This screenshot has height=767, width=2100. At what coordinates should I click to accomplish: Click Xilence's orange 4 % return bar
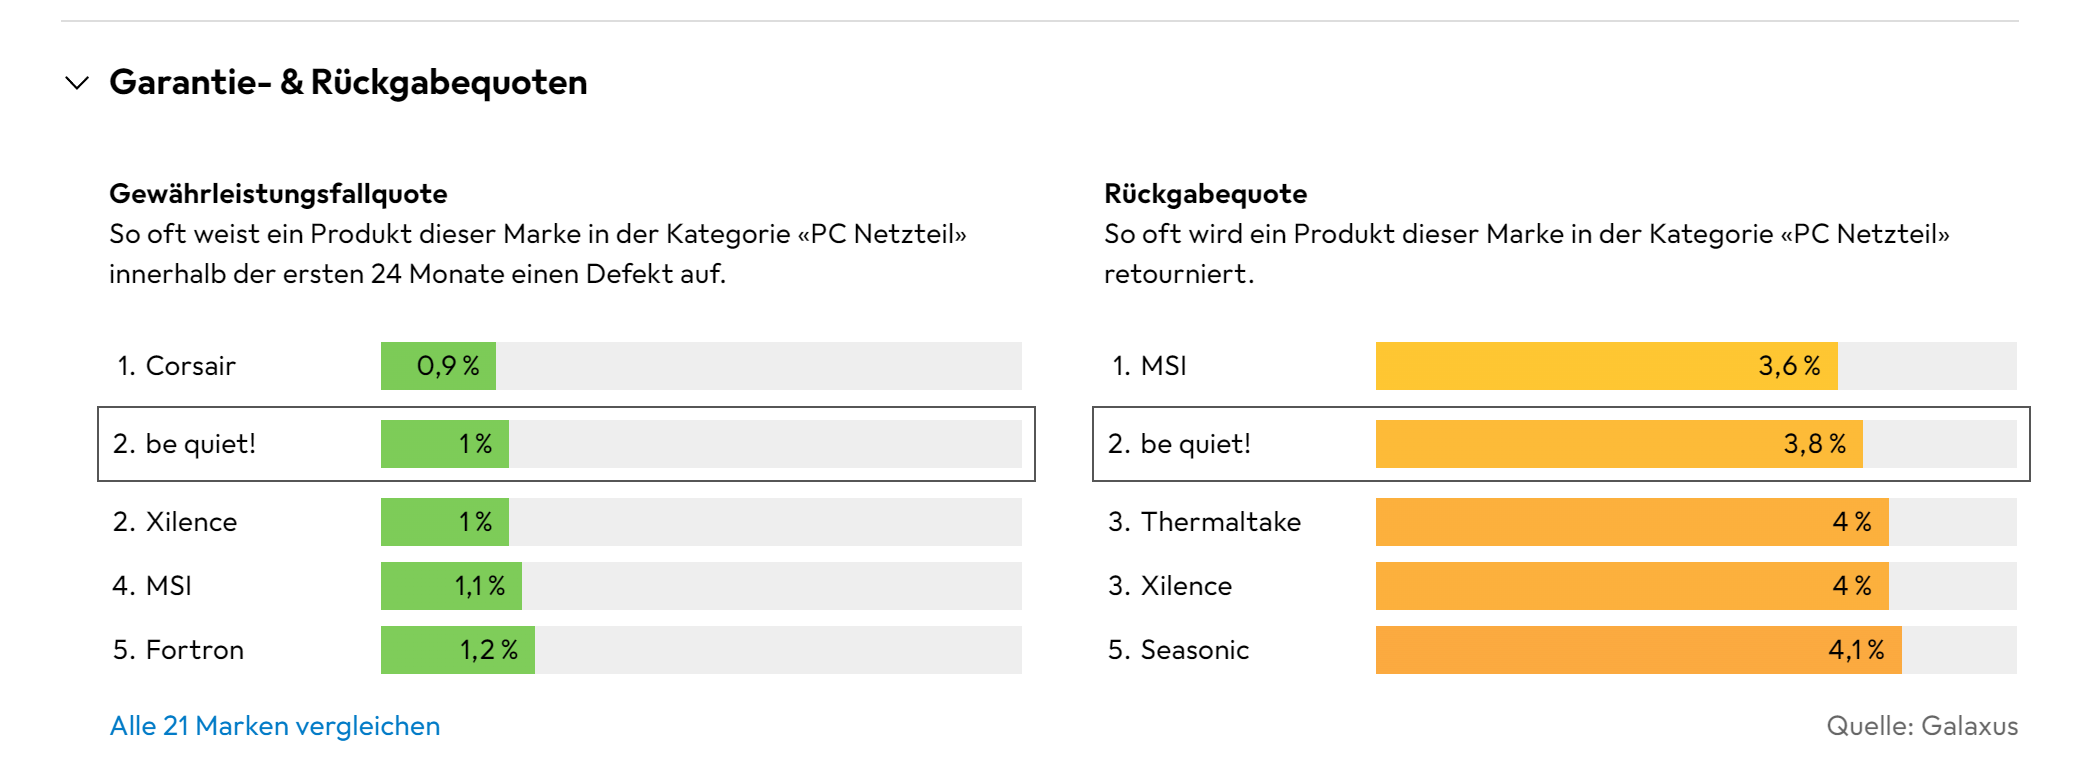coord(1632,586)
